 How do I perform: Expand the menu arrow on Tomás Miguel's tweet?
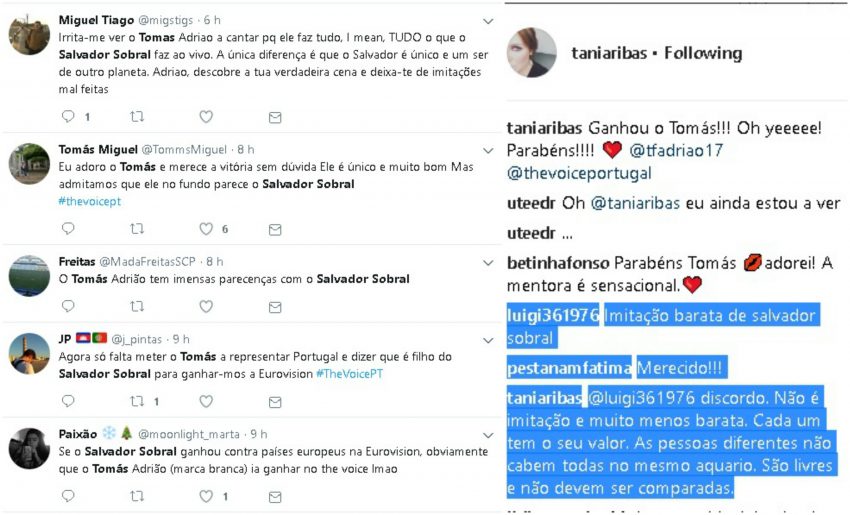click(x=488, y=150)
